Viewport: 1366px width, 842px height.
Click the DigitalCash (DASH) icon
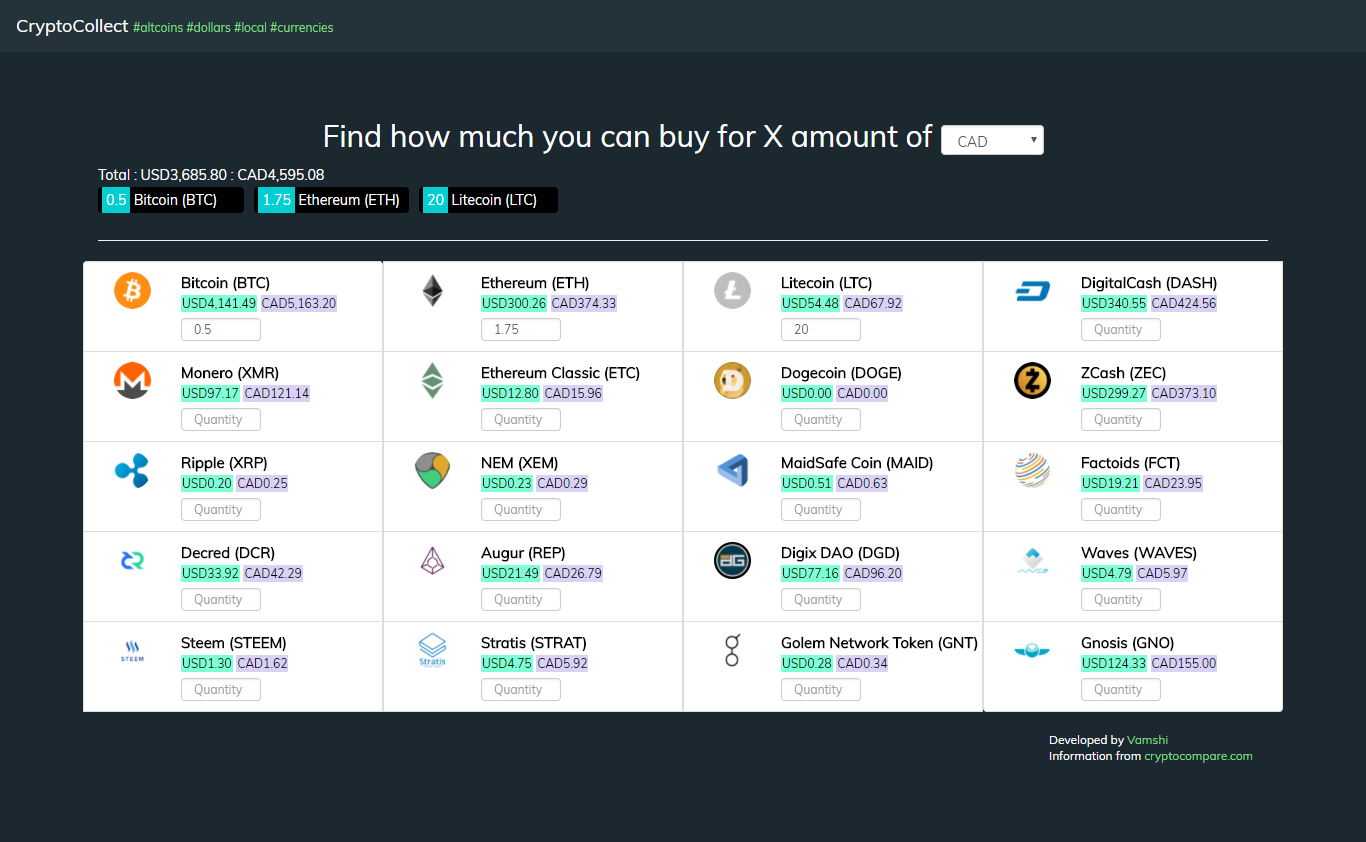tap(1032, 290)
